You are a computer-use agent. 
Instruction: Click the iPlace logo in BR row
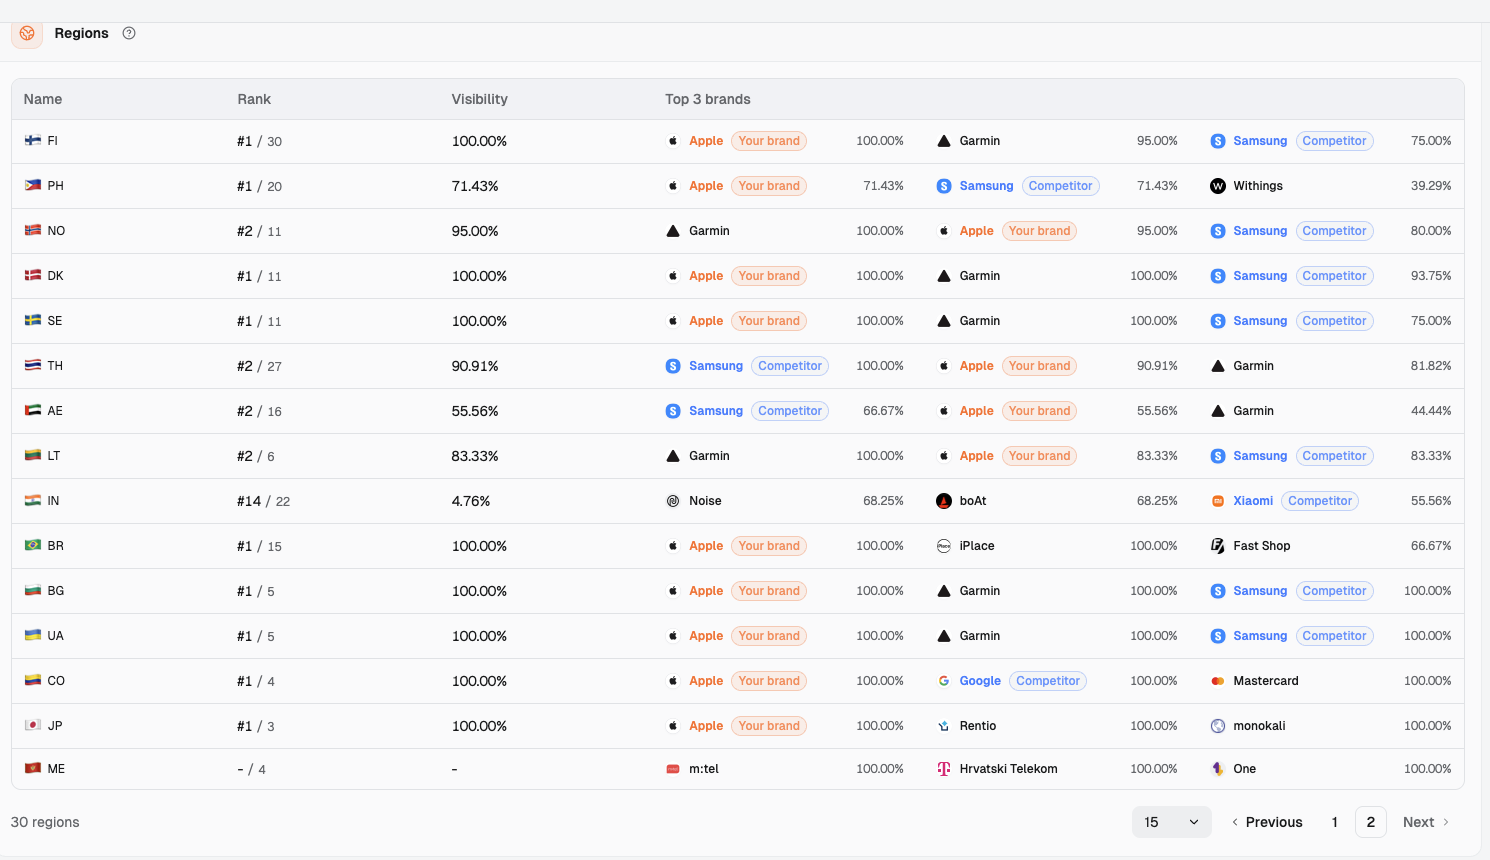pyautogui.click(x=944, y=546)
